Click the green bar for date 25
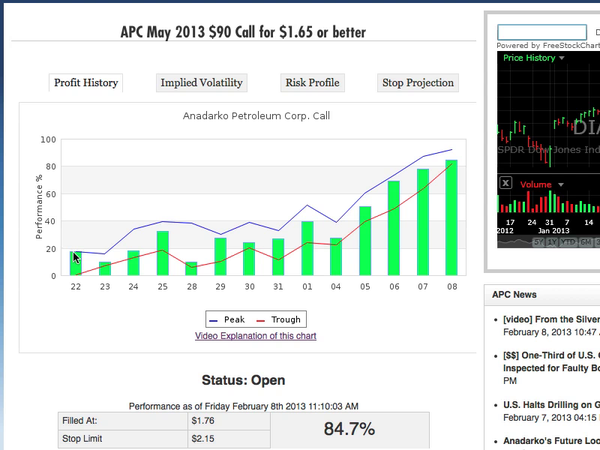 (163, 253)
